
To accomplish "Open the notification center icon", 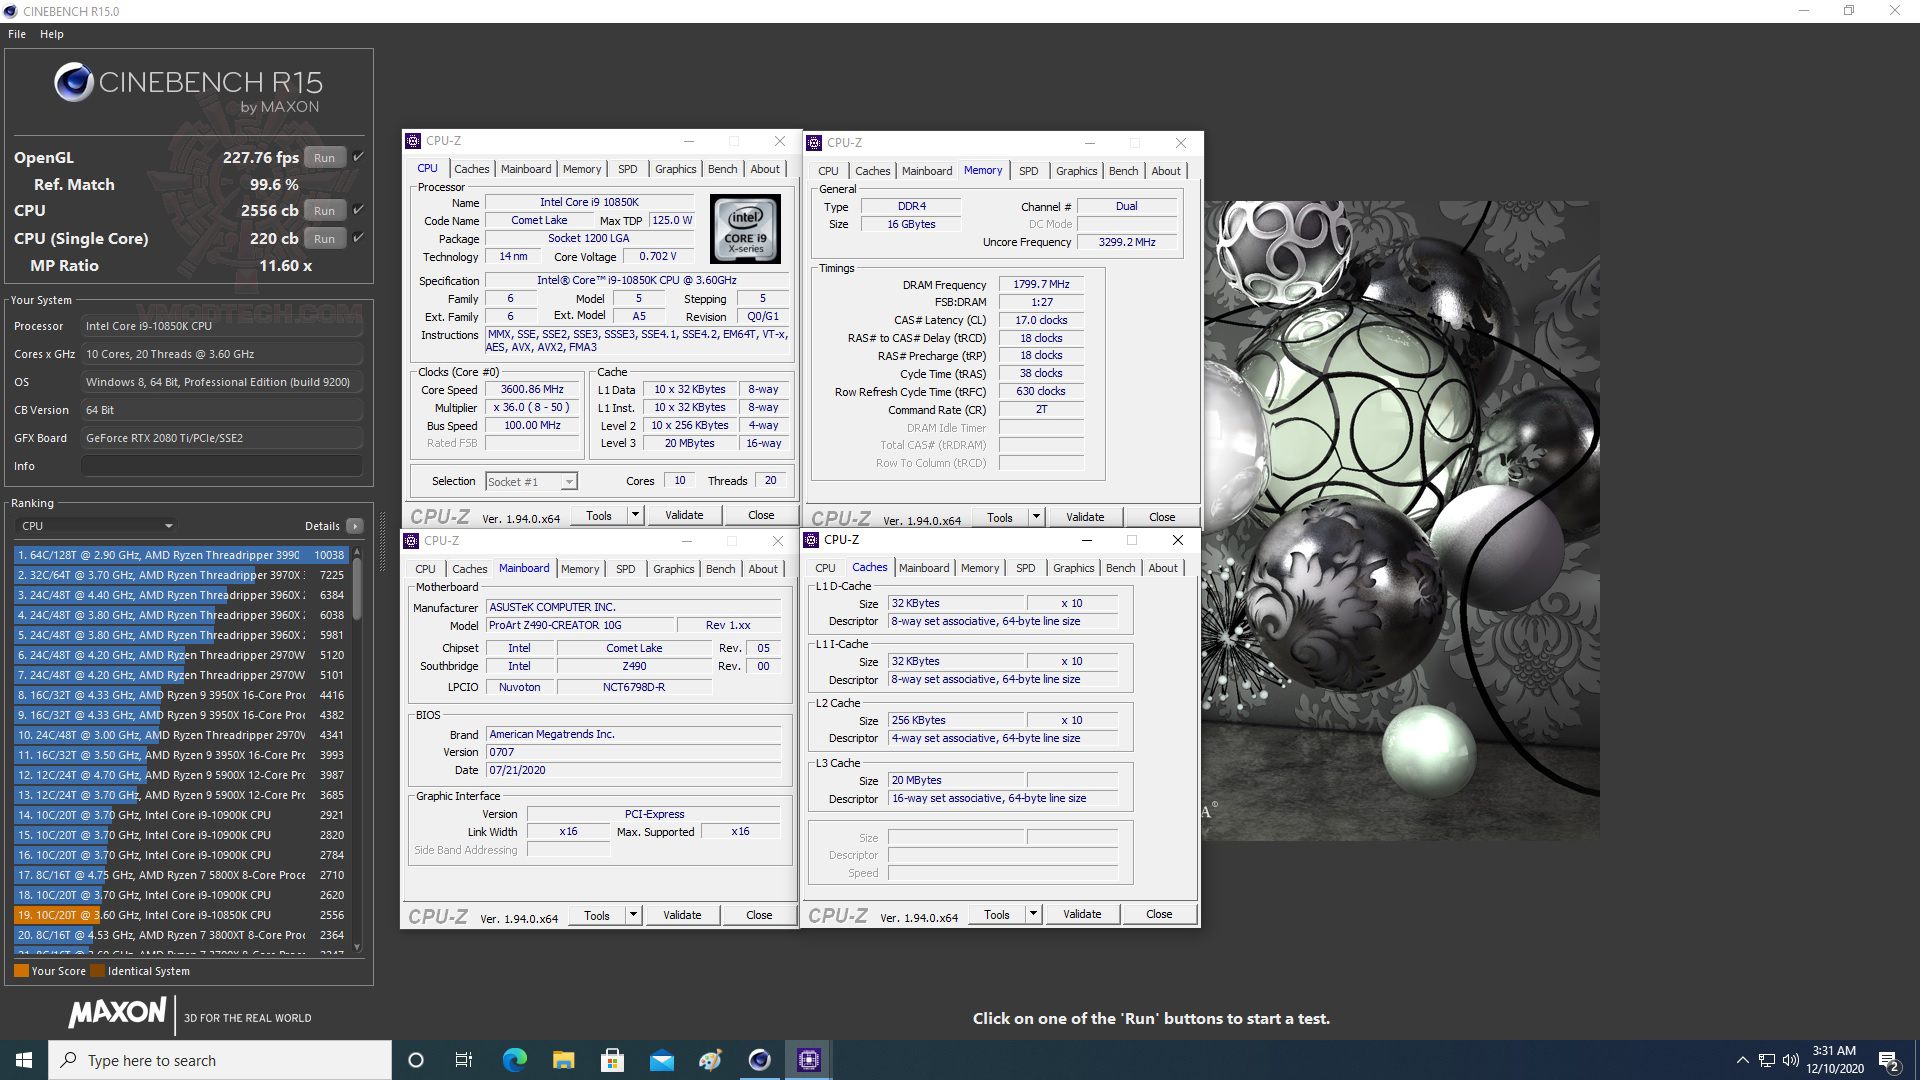I will tap(1888, 1060).
